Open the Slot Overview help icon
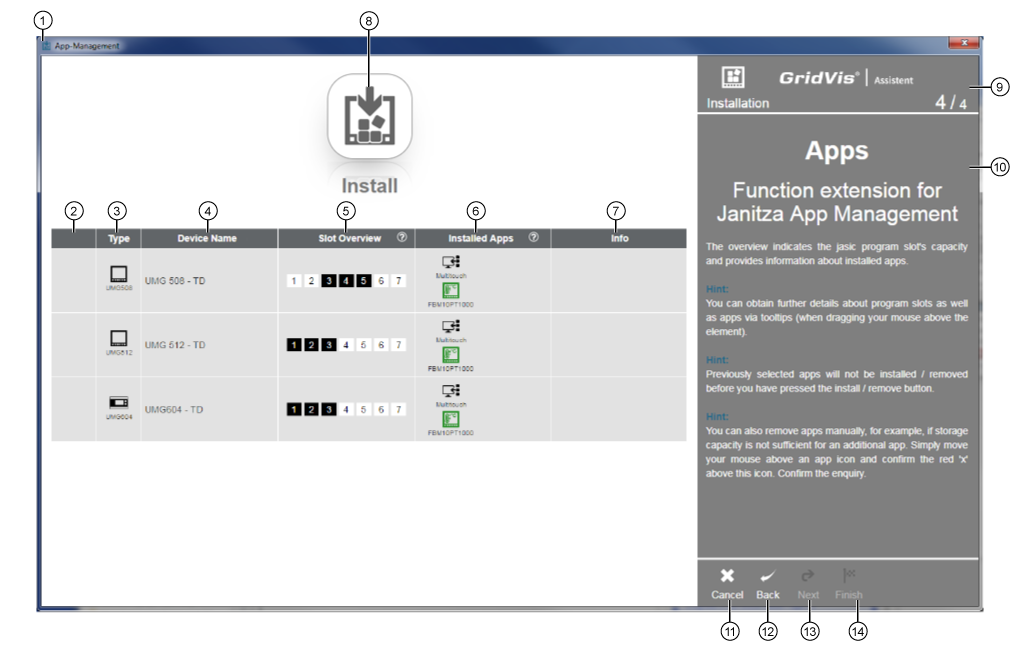Image resolution: width=1024 pixels, height=656 pixels. (400, 237)
